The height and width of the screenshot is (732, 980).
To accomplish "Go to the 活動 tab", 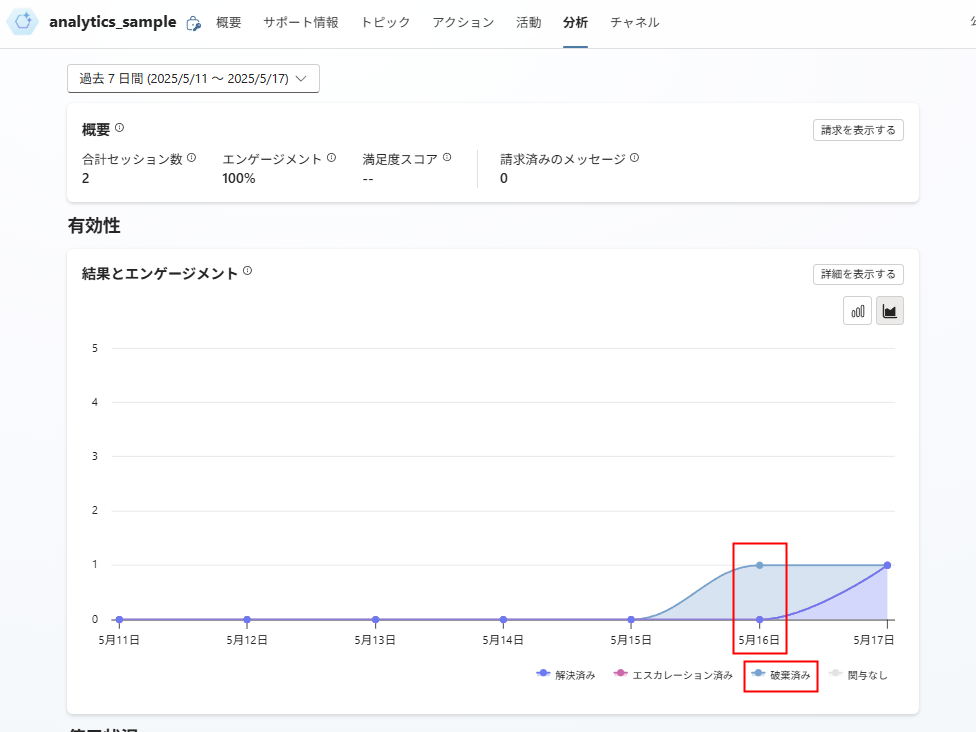I will coord(529,23).
